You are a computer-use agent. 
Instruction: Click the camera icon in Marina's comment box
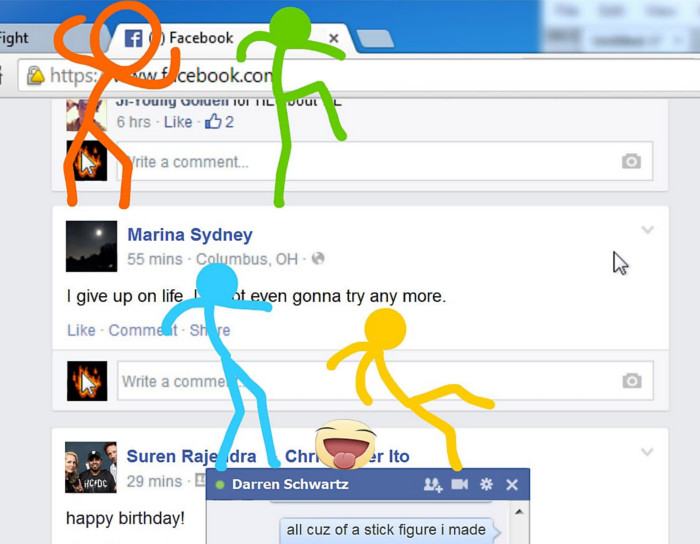pyautogui.click(x=631, y=381)
